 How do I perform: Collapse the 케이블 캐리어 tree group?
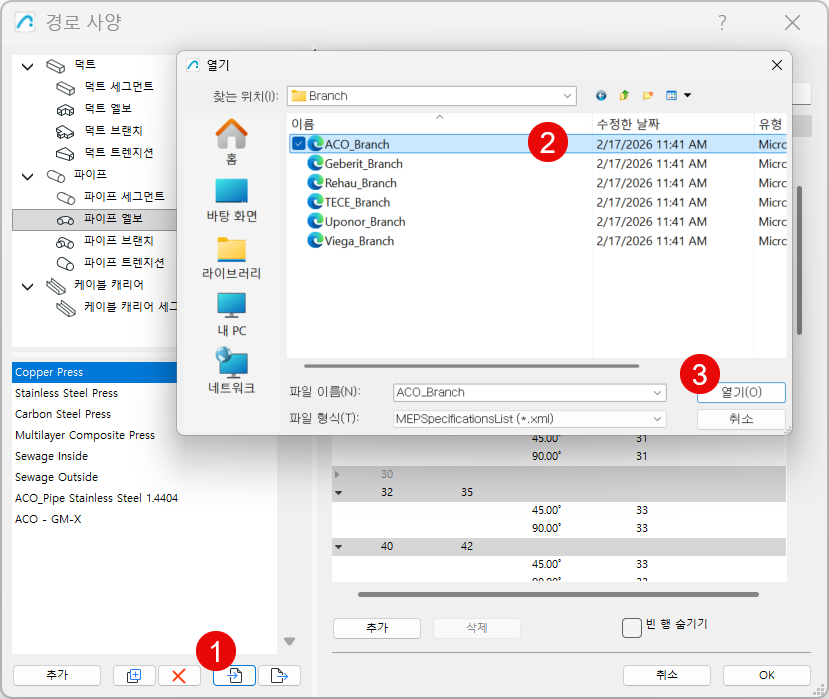pyautogui.click(x=27, y=286)
